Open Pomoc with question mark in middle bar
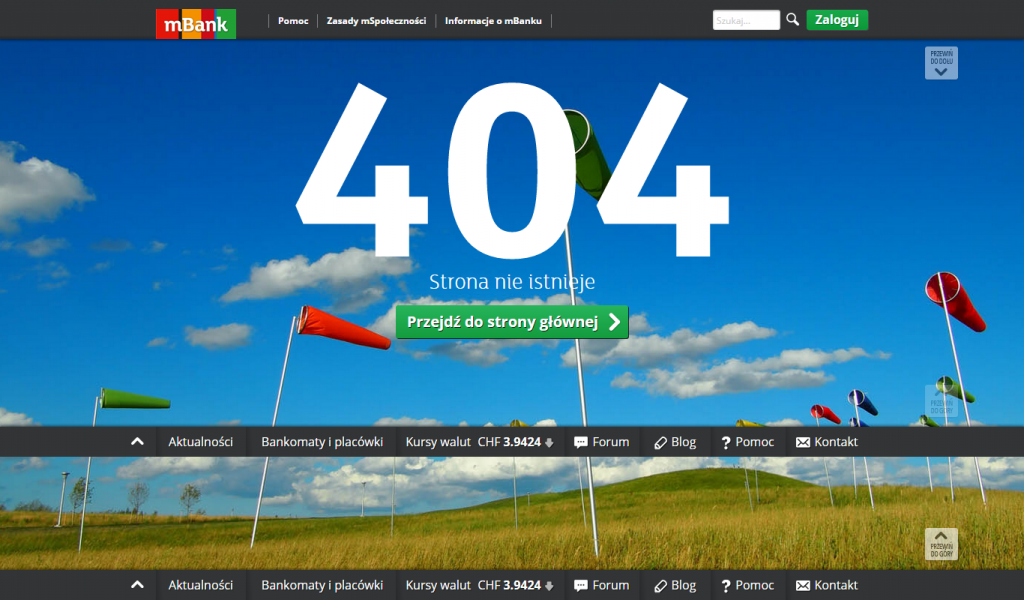The height and width of the screenshot is (600, 1024). point(747,442)
